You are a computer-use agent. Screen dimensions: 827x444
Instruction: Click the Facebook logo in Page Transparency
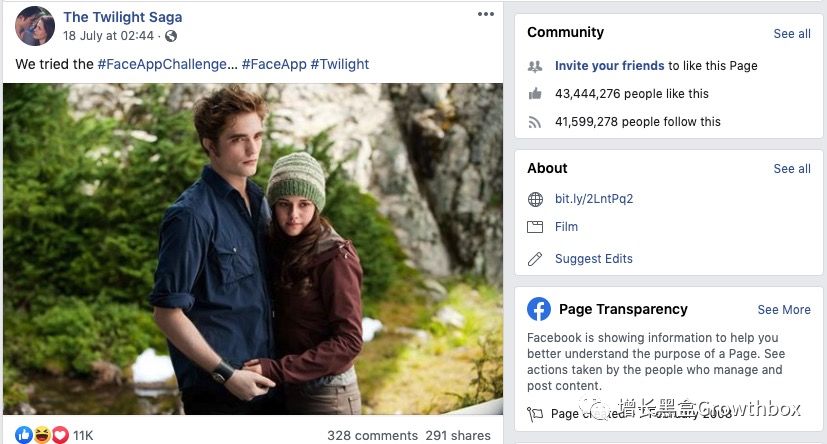coord(539,309)
